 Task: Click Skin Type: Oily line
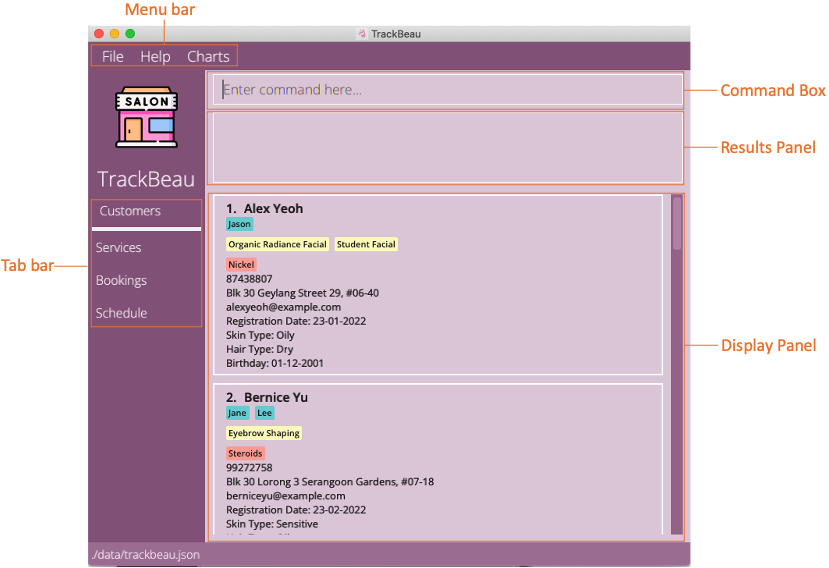pos(260,335)
